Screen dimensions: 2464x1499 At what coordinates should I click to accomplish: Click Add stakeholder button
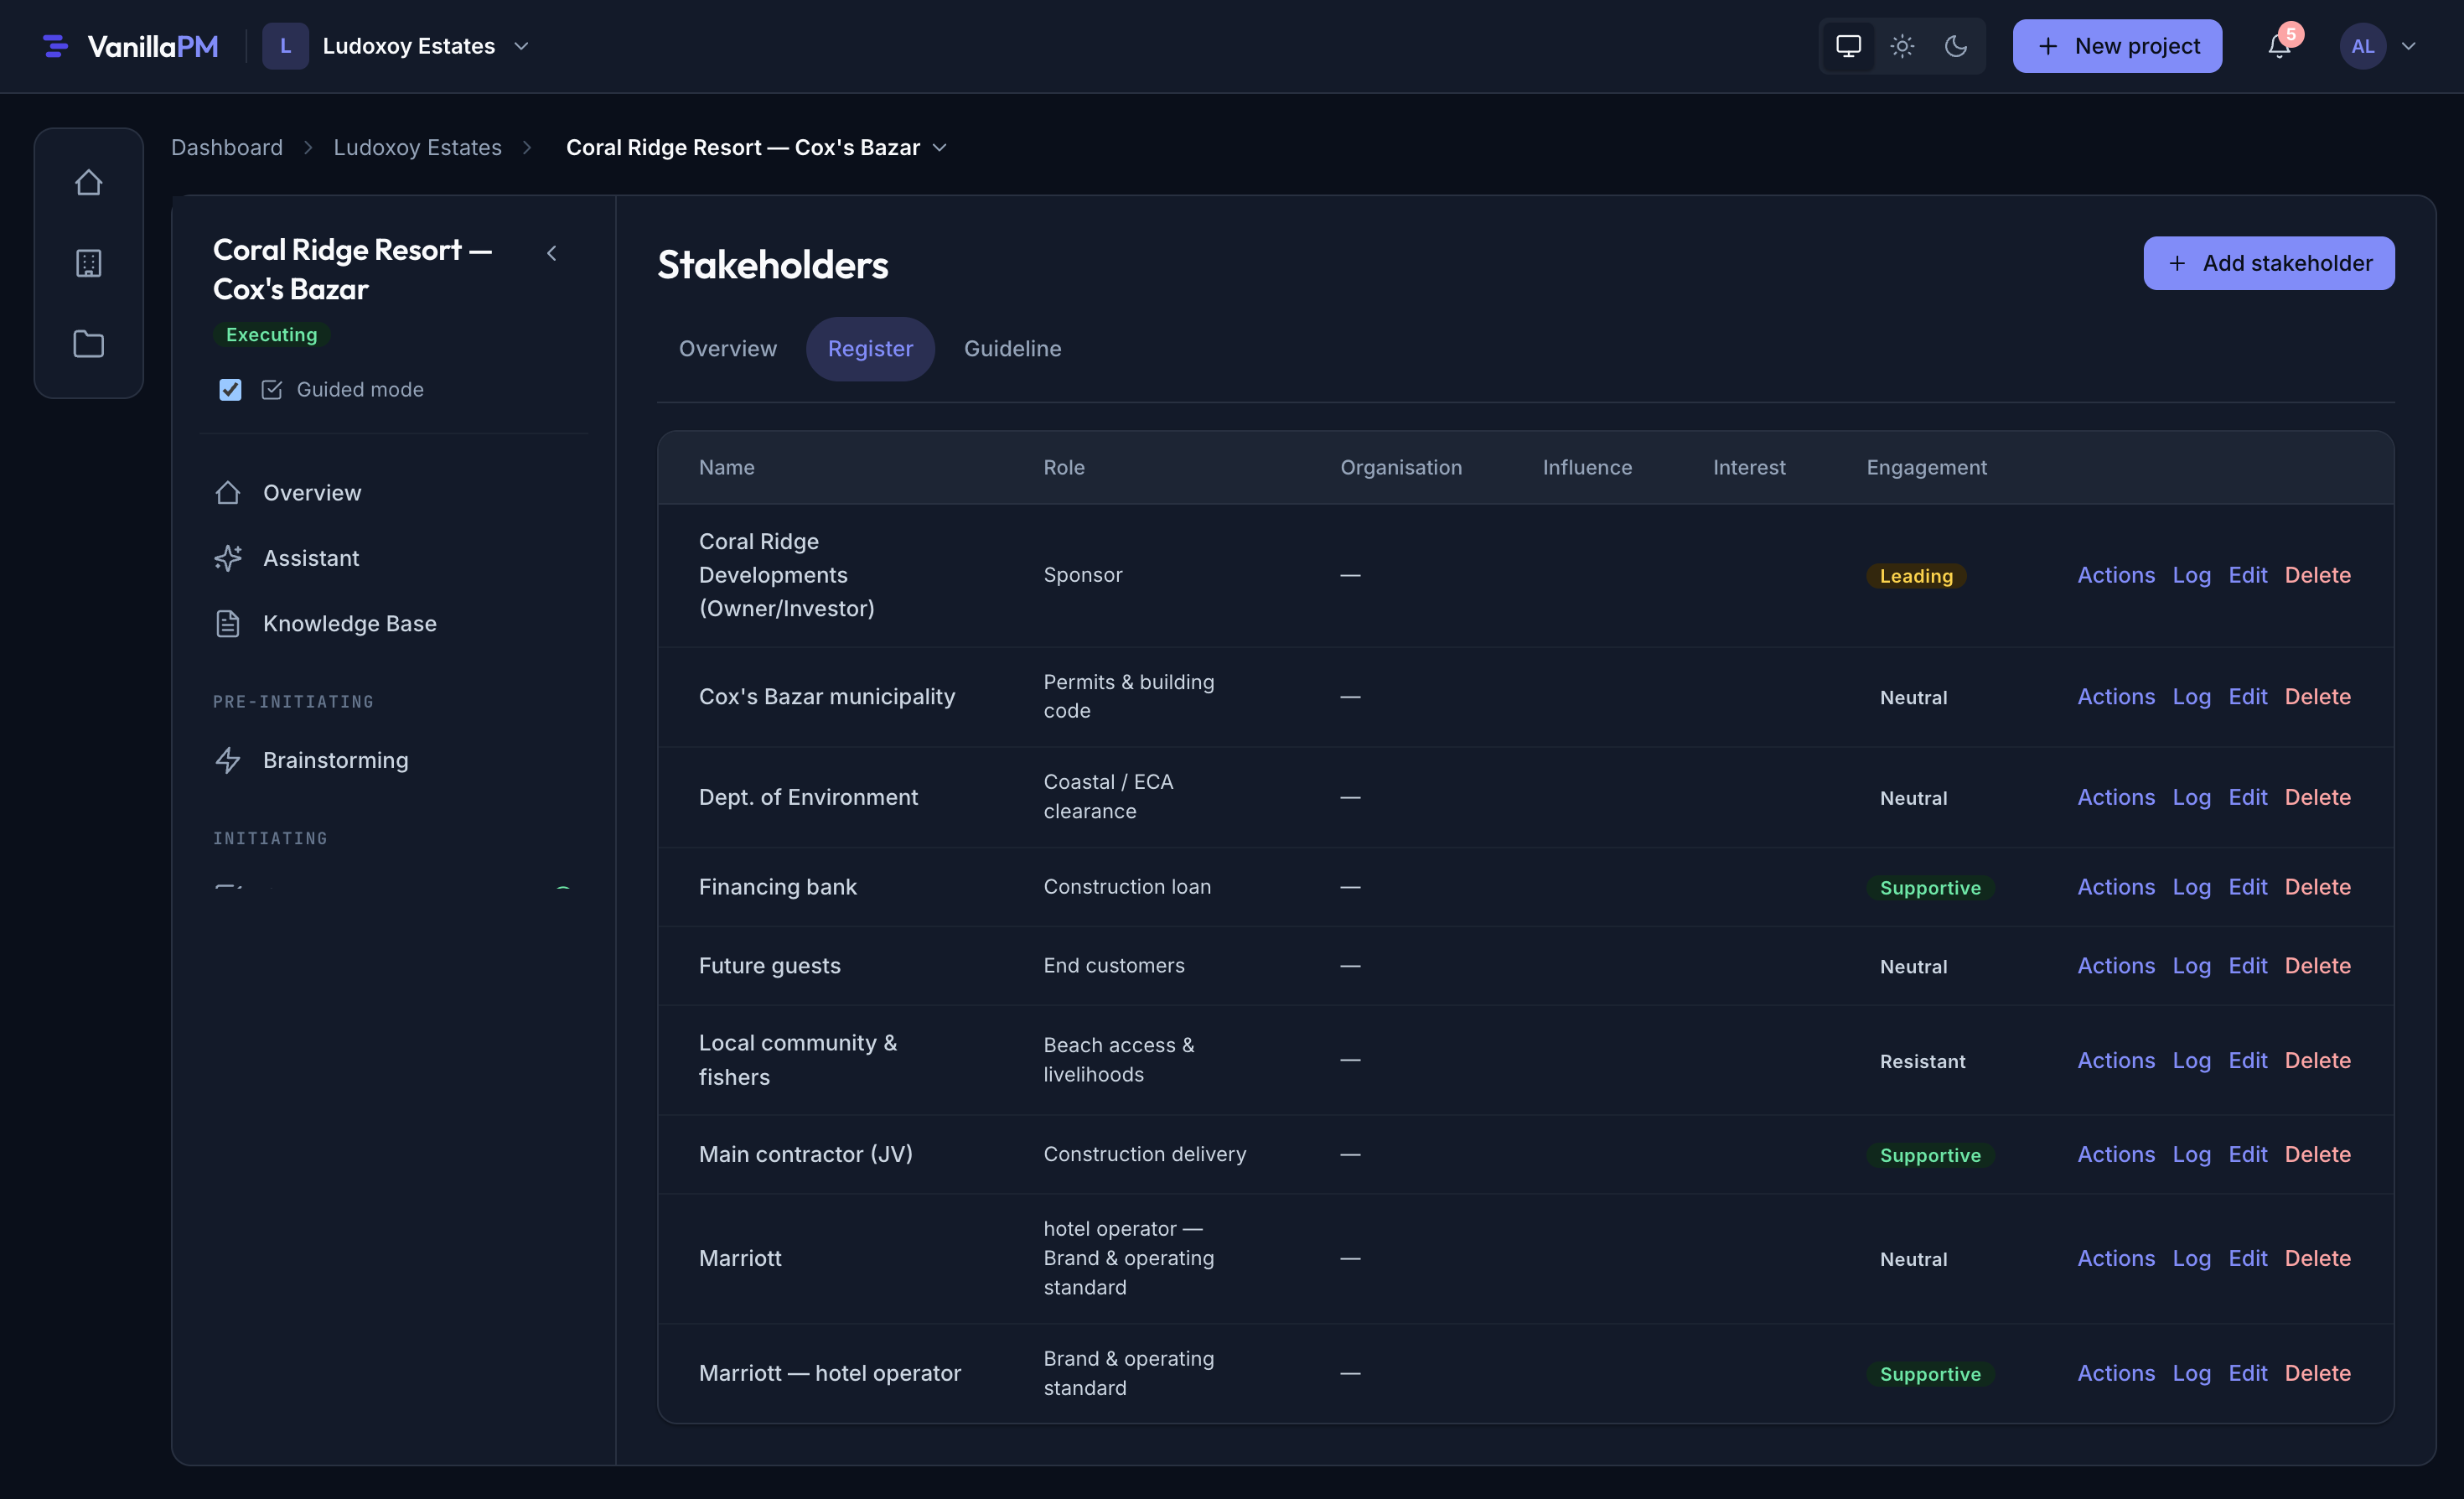click(2268, 263)
